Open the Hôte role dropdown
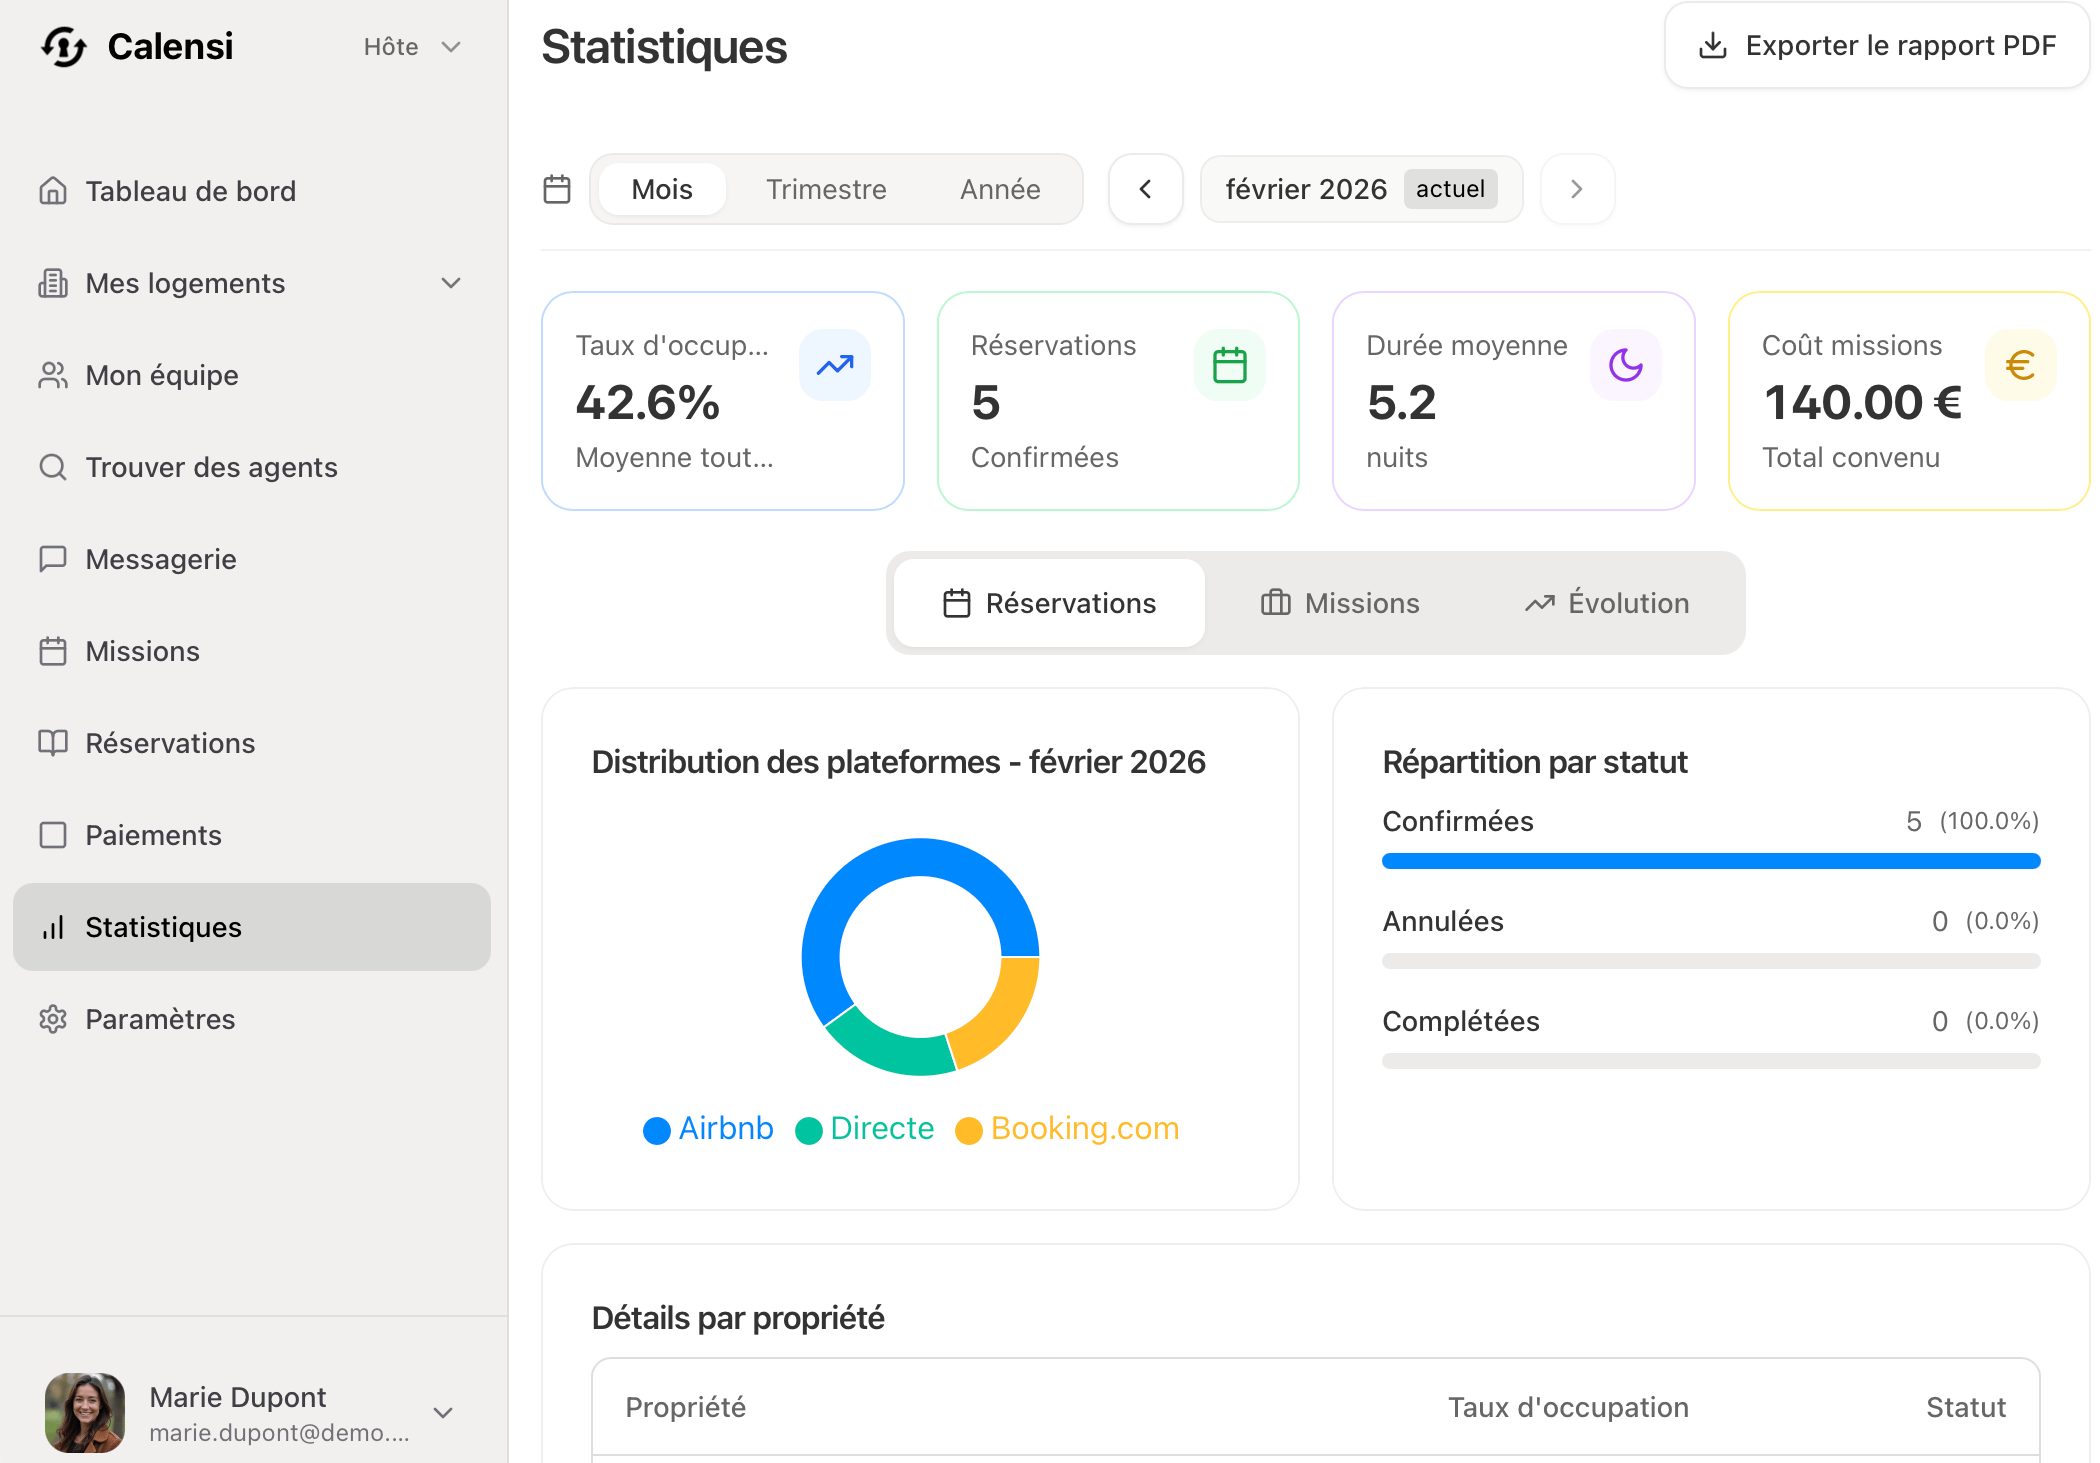Viewport: 2100px width, 1463px height. (411, 47)
